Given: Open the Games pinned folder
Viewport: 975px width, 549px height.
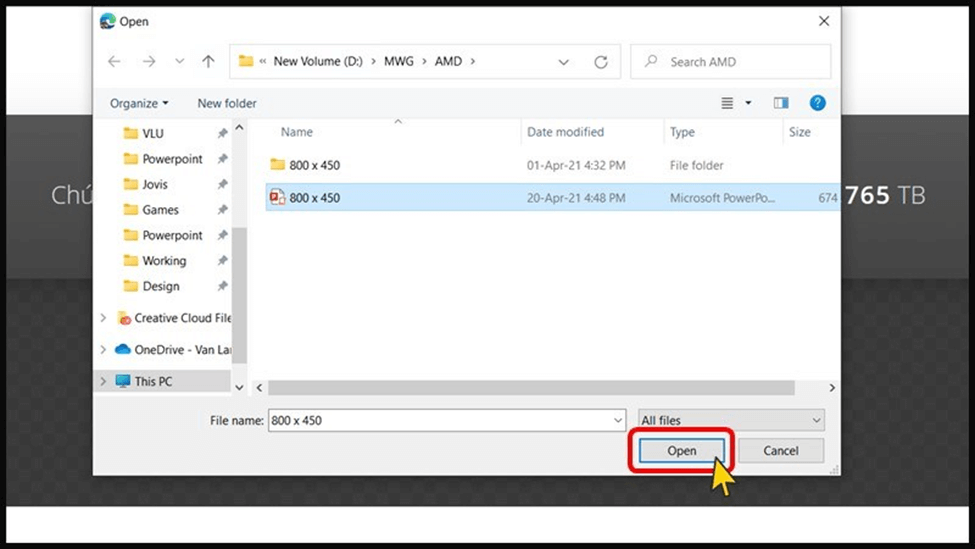Looking at the screenshot, I should pyautogui.click(x=160, y=210).
